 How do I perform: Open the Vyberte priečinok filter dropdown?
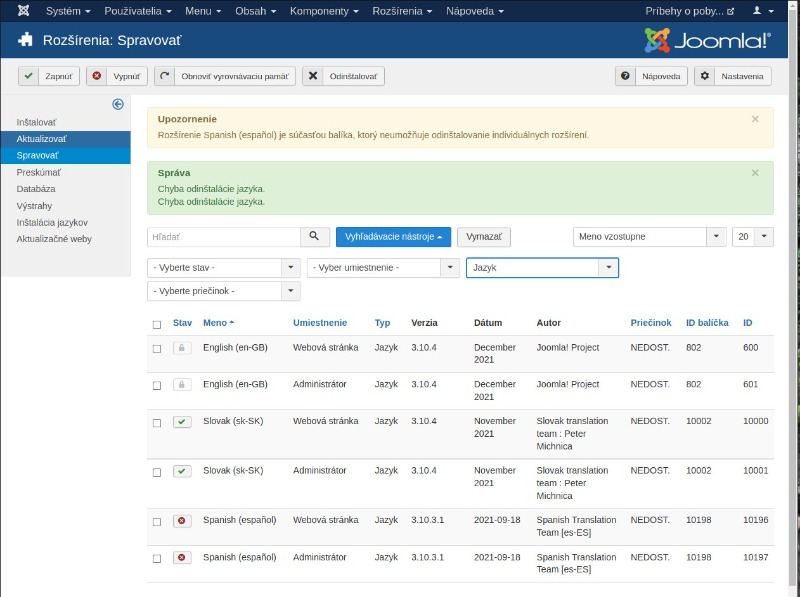coord(223,291)
